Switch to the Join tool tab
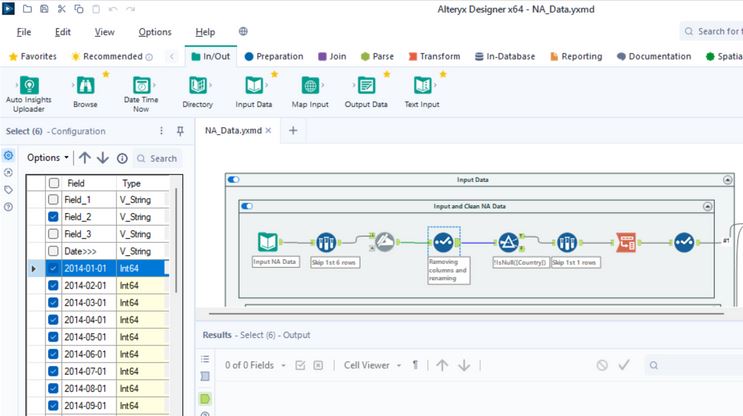Screen dimensions: 743x416 pos(332,56)
